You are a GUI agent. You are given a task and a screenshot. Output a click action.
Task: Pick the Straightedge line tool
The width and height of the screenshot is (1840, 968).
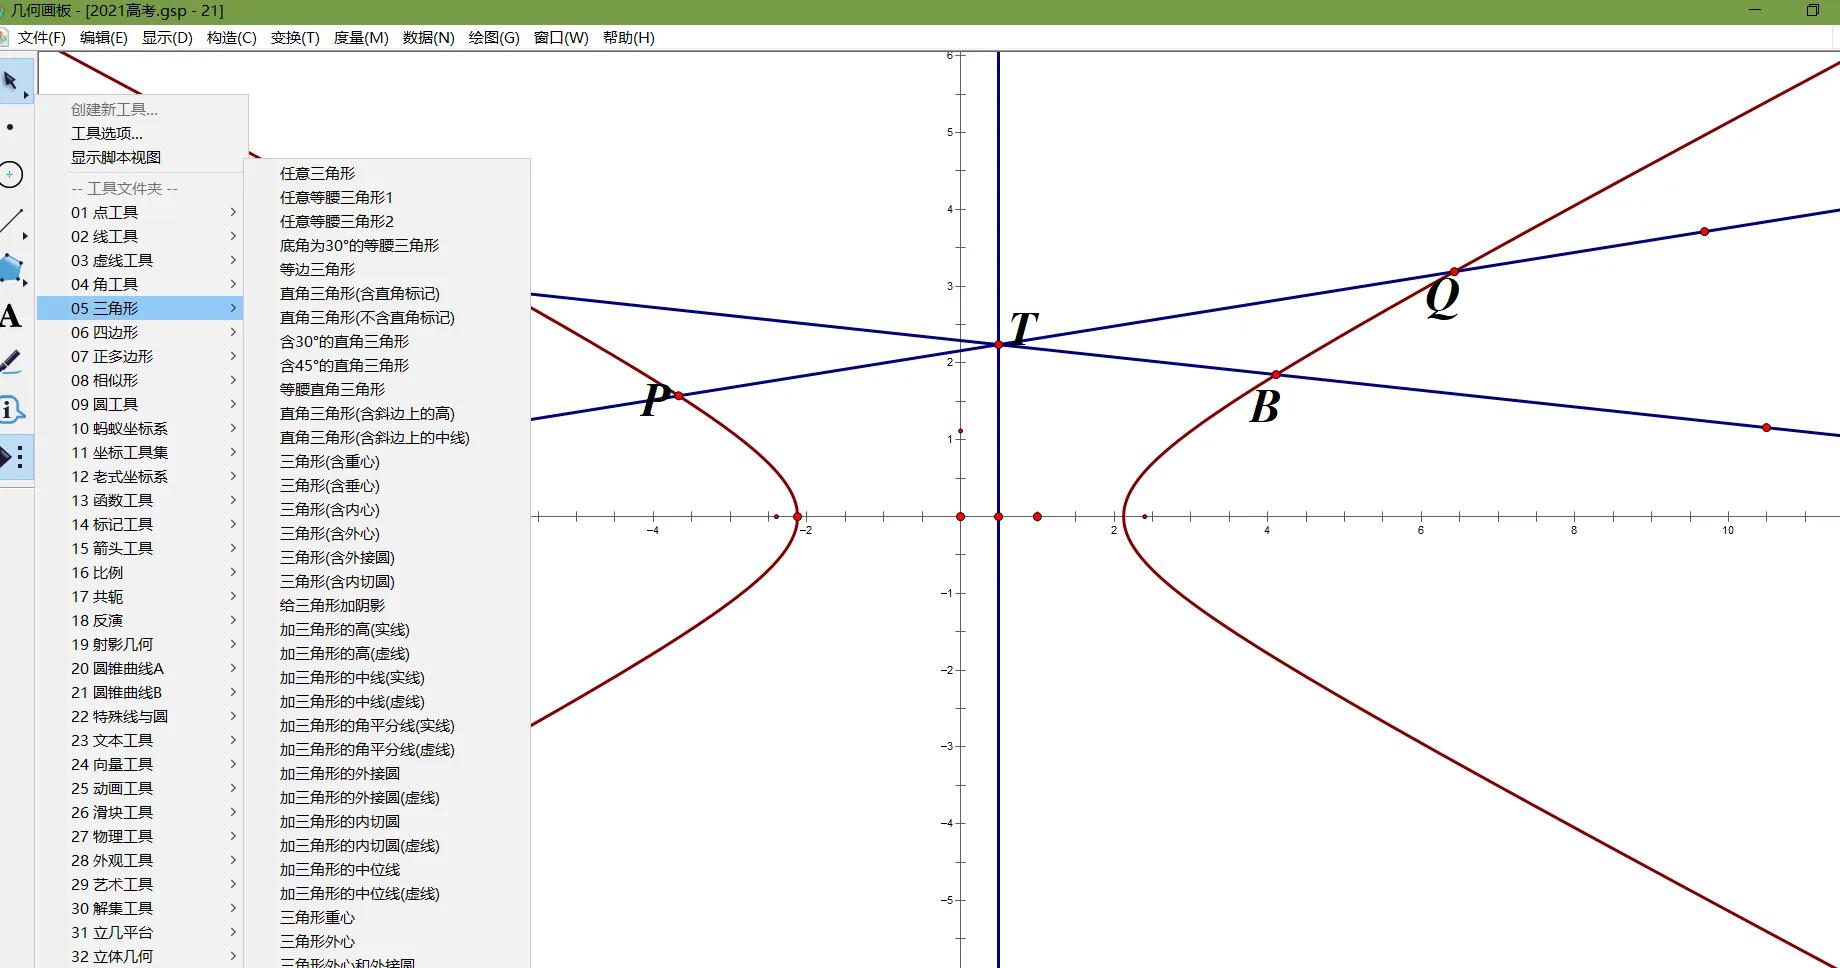pos(12,222)
